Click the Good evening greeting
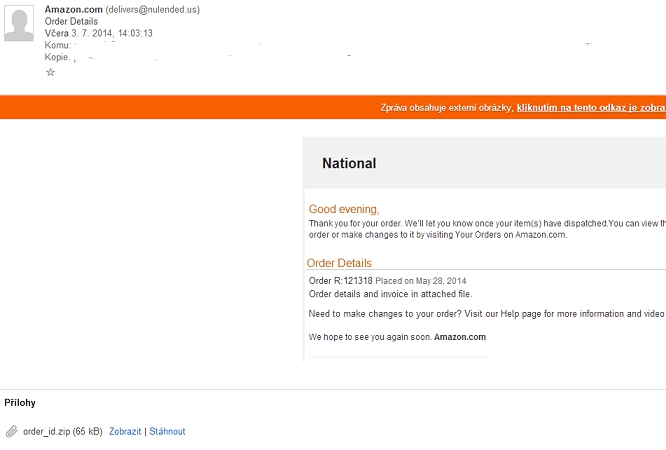 pos(344,209)
